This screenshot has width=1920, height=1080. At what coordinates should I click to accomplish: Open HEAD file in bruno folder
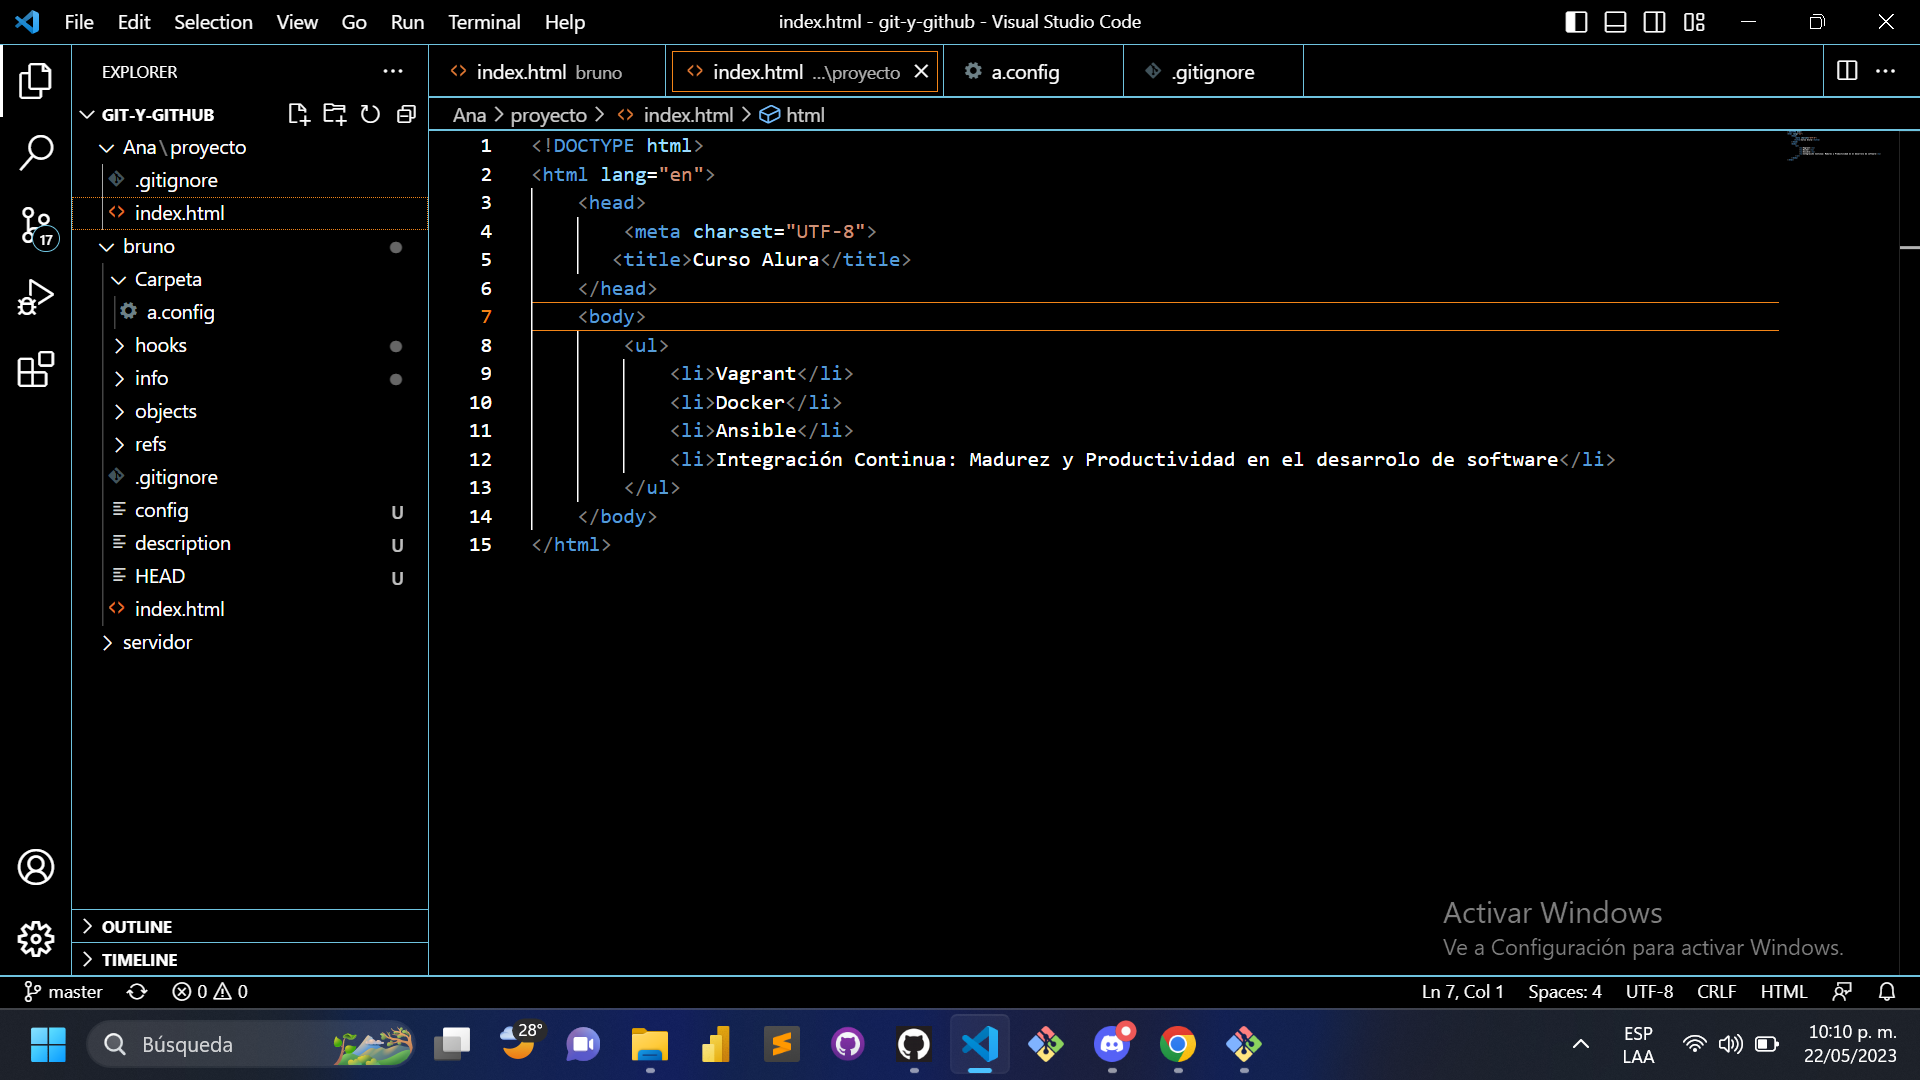tap(250, 576)
